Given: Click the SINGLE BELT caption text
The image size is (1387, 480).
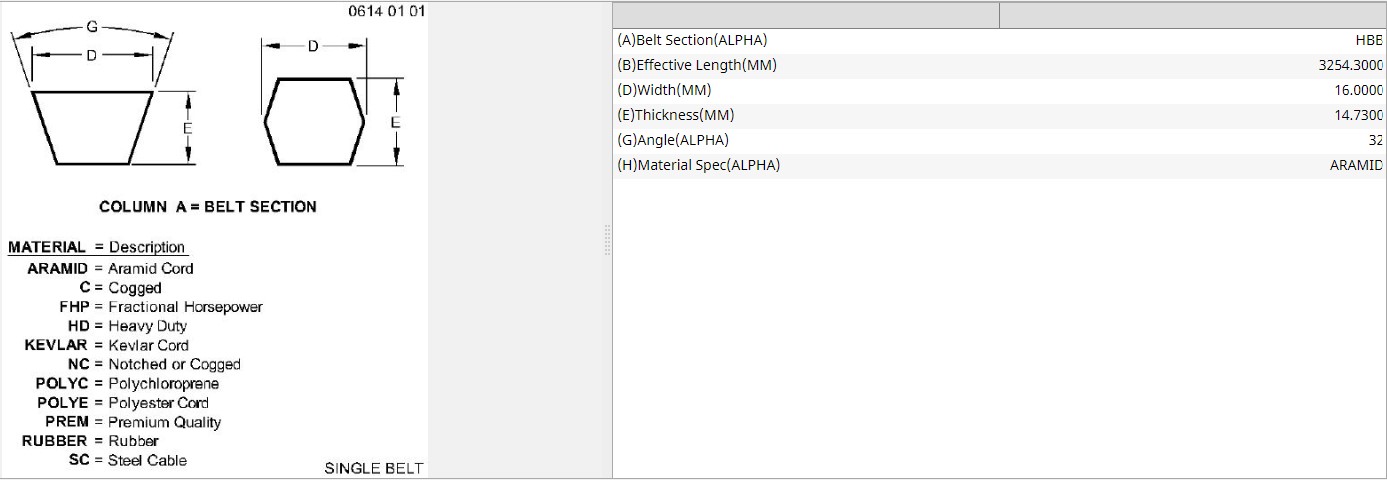Looking at the screenshot, I should pos(373,468).
